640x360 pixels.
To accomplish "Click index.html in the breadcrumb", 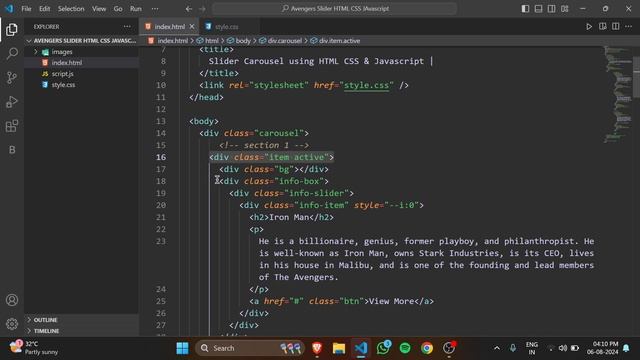I will coord(172,41).
